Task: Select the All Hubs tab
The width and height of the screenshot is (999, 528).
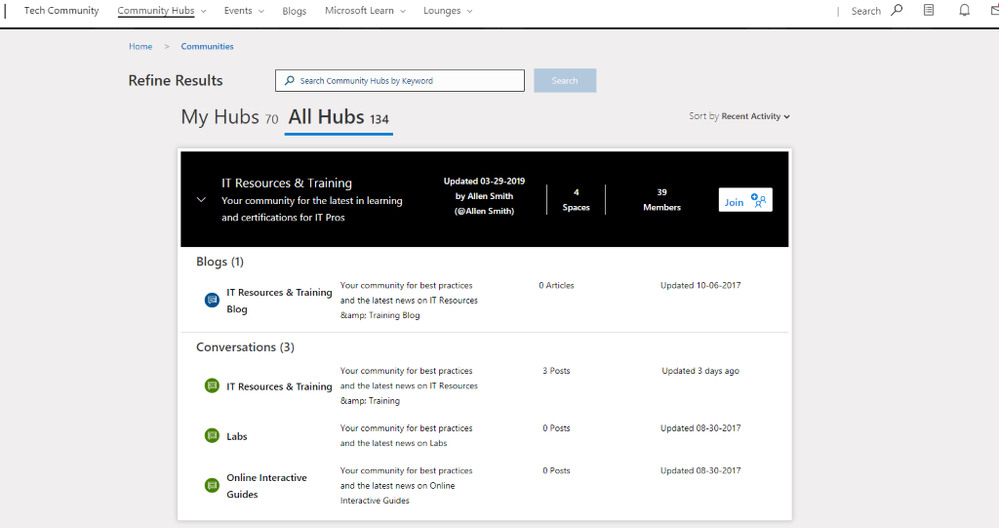Action: (338, 117)
